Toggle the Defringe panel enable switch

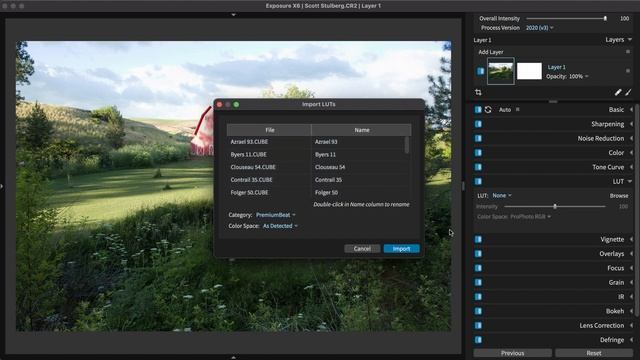click(478, 340)
